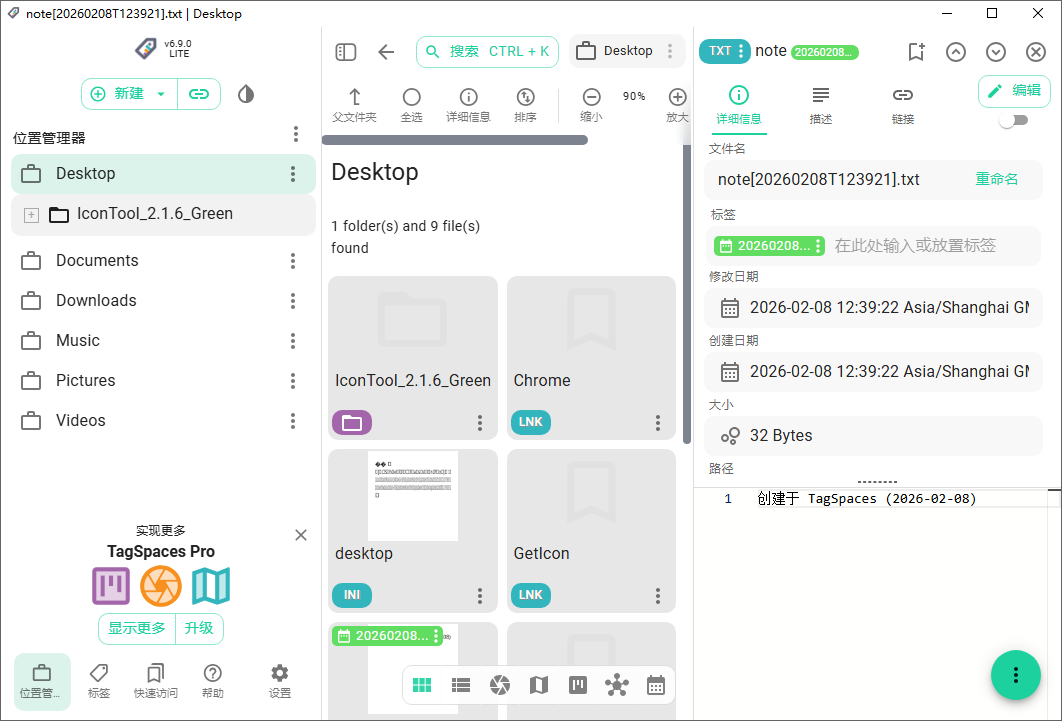Bookmark the opened note file
1062x721 pixels.
click(916, 52)
